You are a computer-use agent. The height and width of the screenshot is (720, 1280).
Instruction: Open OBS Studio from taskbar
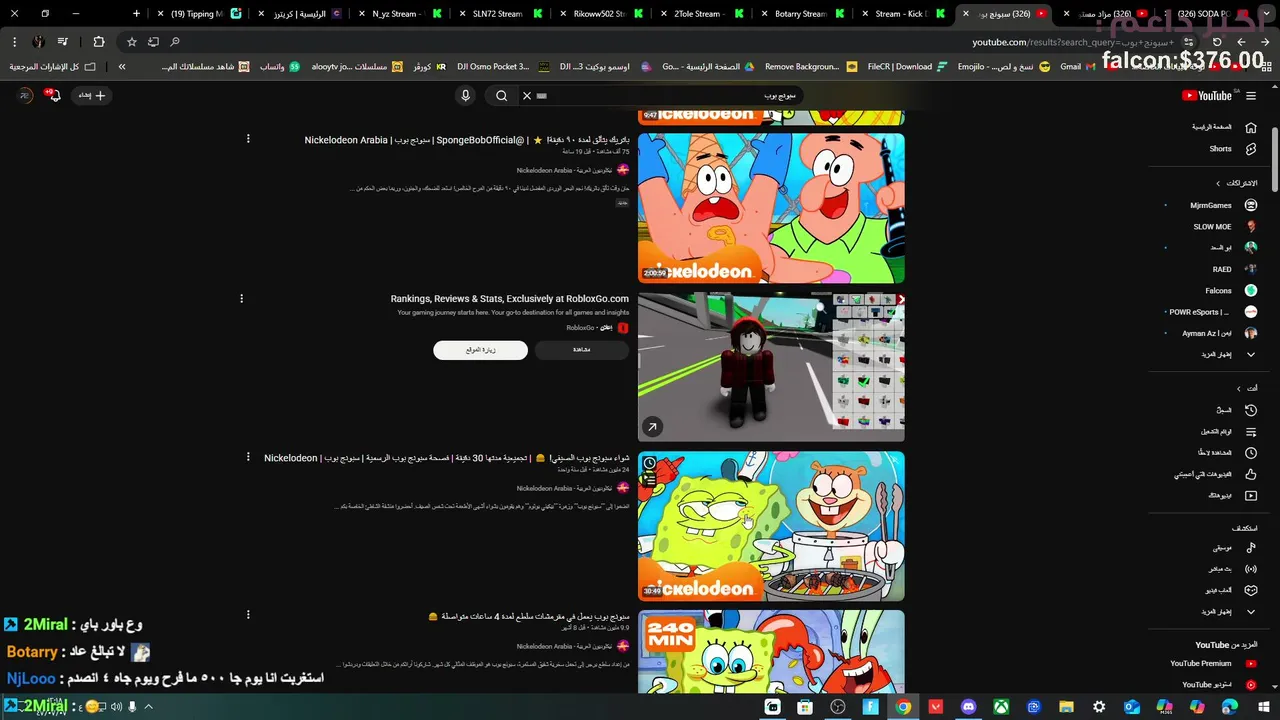pyautogui.click(x=838, y=707)
